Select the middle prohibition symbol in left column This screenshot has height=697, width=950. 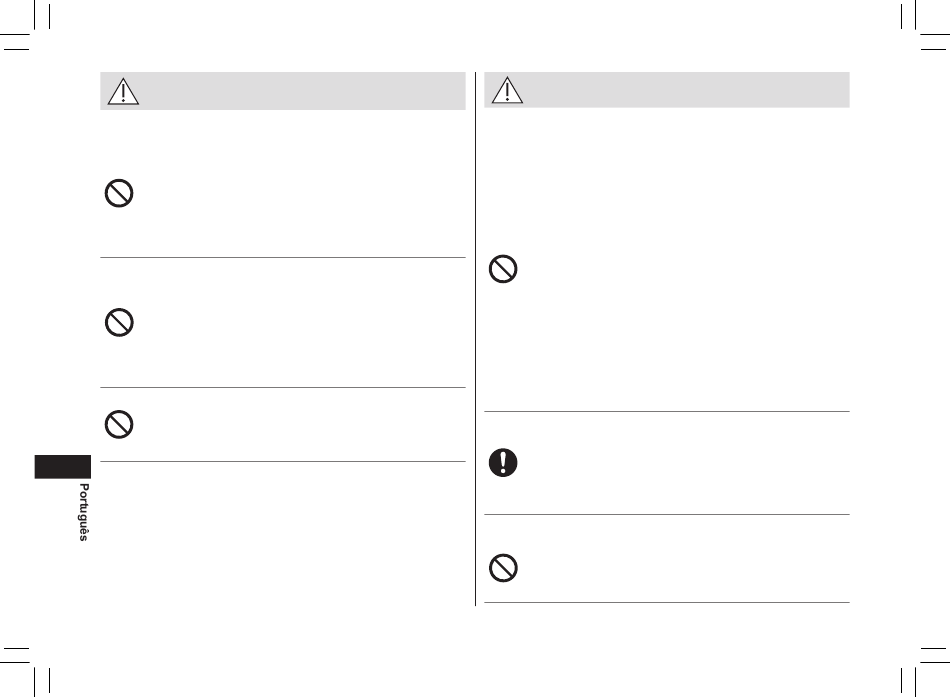[119, 322]
